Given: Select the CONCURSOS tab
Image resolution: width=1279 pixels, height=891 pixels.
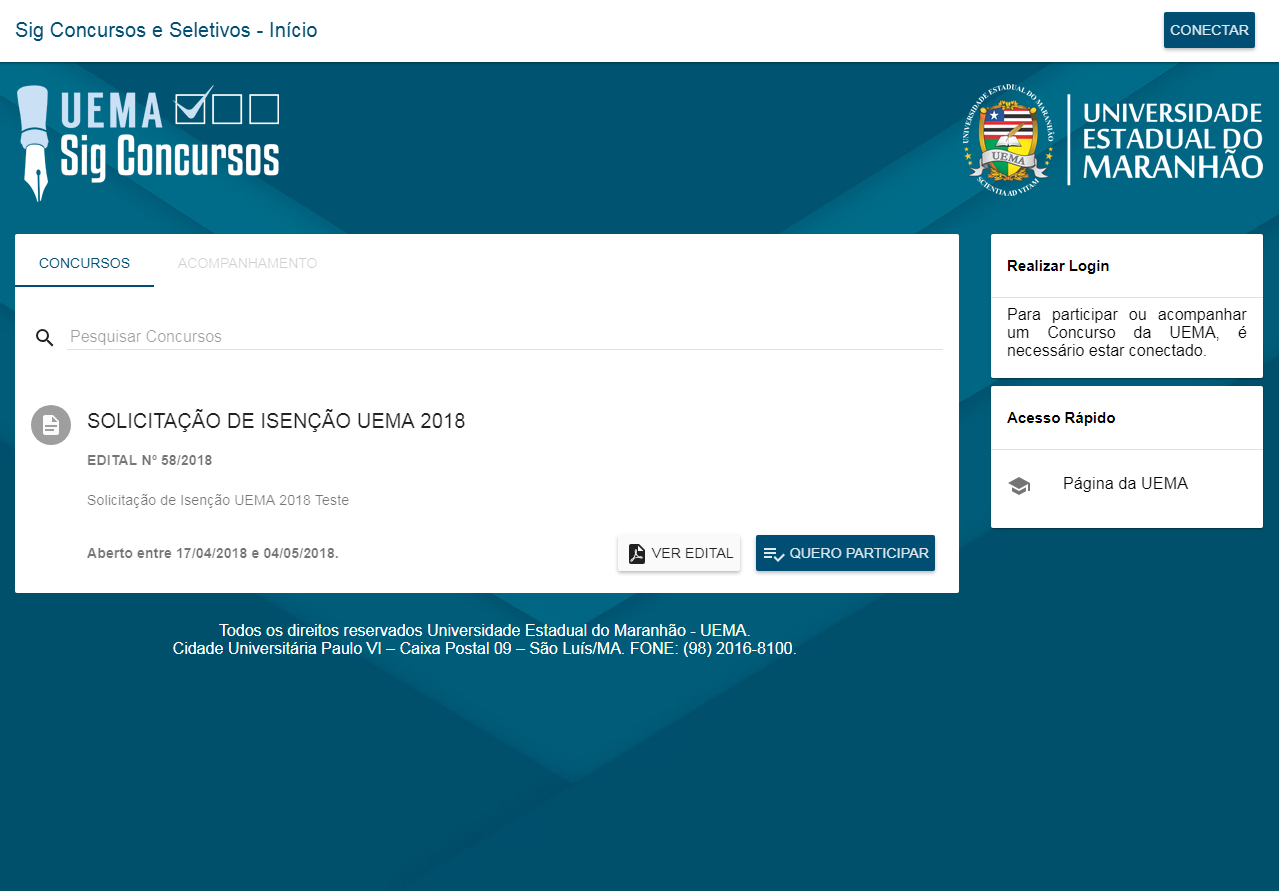Looking at the screenshot, I should [x=84, y=263].
